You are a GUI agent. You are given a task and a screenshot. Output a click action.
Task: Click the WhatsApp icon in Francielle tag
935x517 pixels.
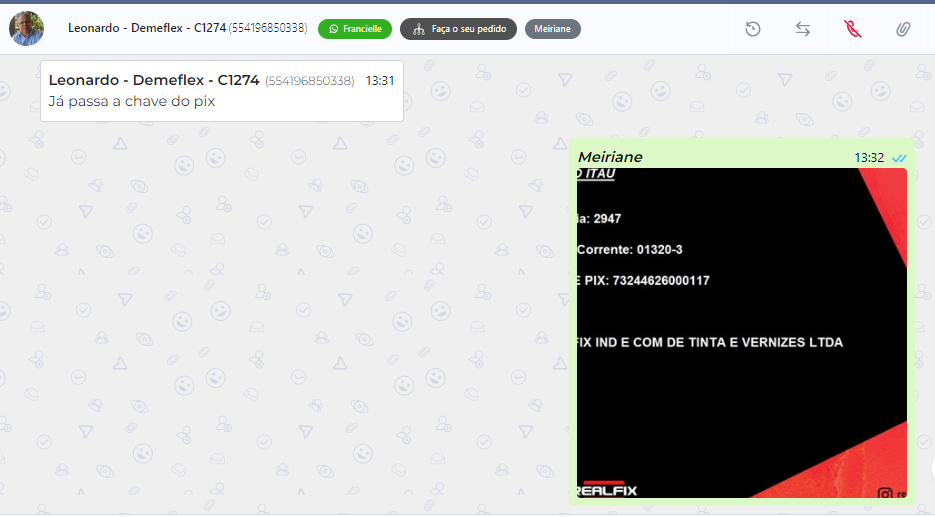point(334,29)
